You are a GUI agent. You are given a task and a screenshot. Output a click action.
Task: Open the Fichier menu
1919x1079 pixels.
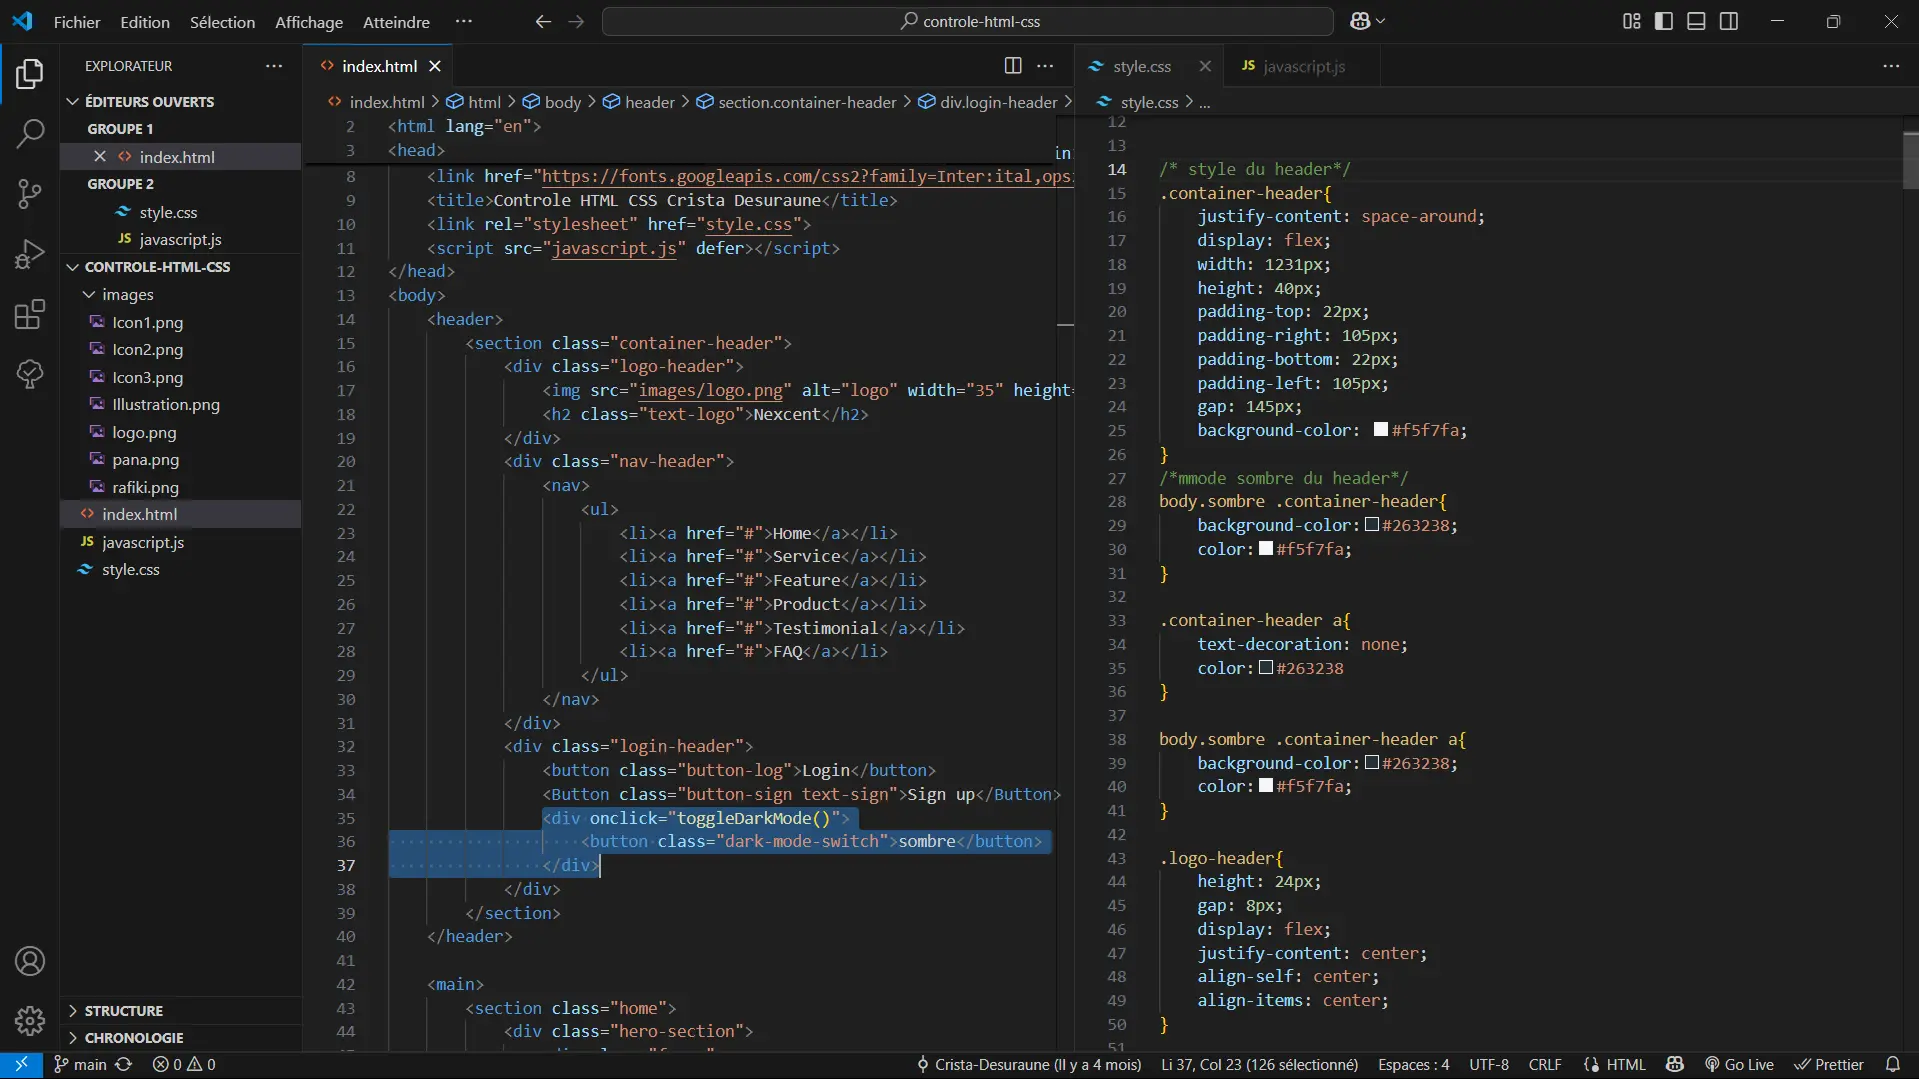[77, 21]
